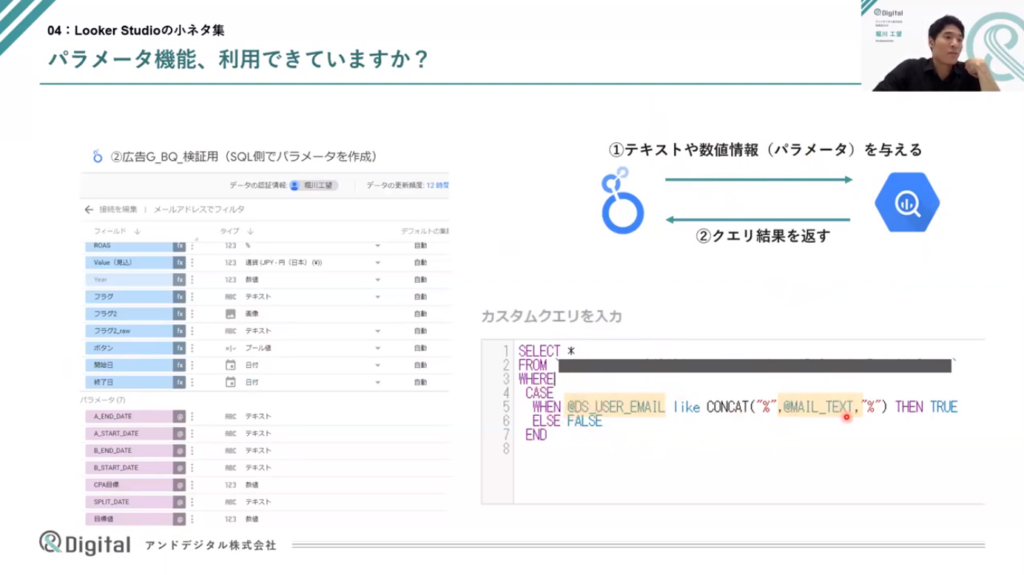Click the Looker Studio logo in the diagram
1024x575 pixels.
[x=622, y=200]
